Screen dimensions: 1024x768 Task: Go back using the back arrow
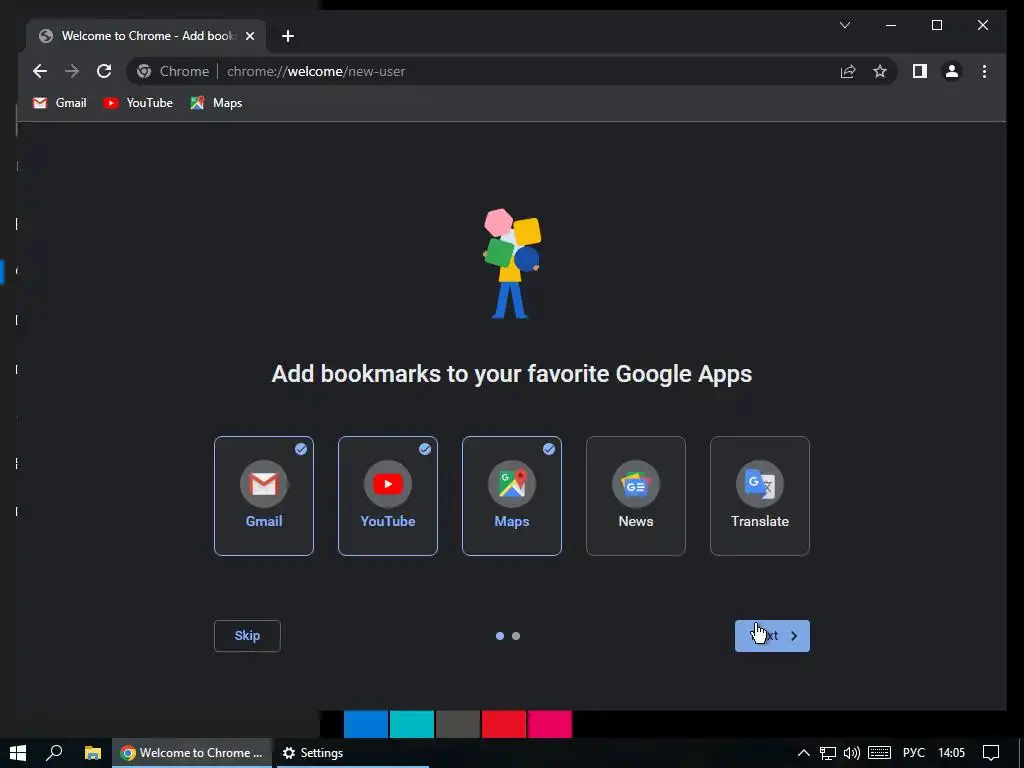(x=40, y=71)
